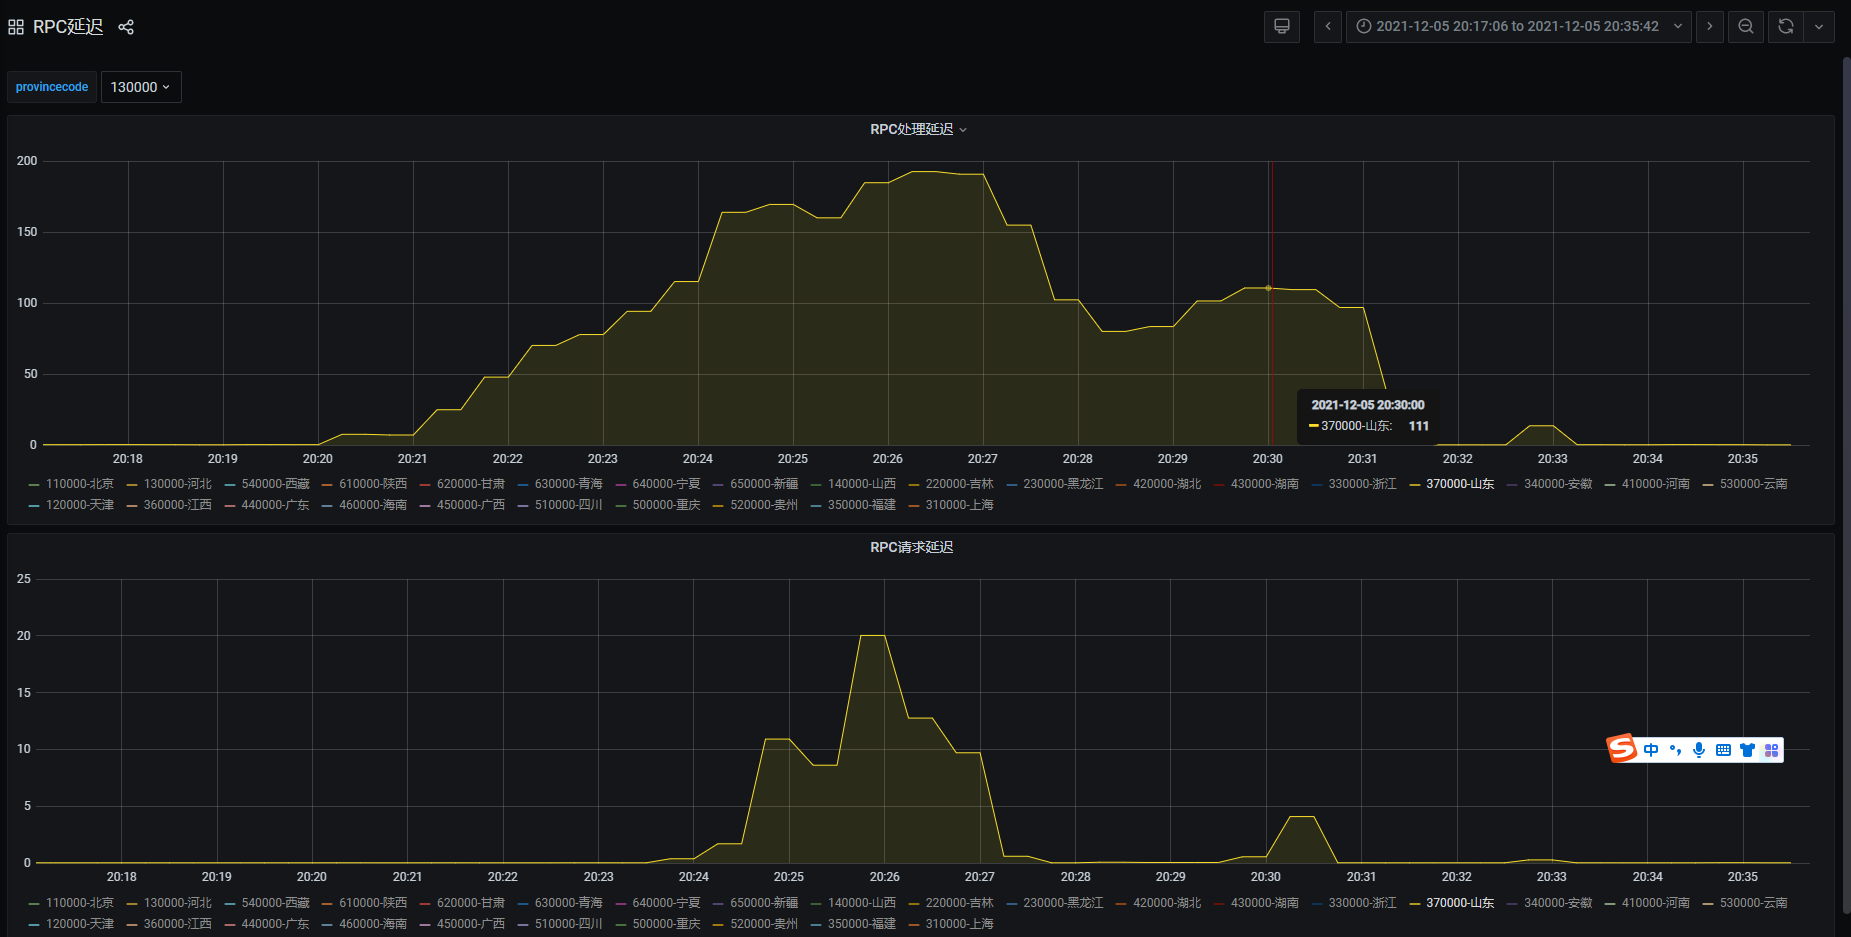Change 430000-湖南 color swatch in bottom legend
The height and width of the screenshot is (937, 1851).
[1219, 904]
